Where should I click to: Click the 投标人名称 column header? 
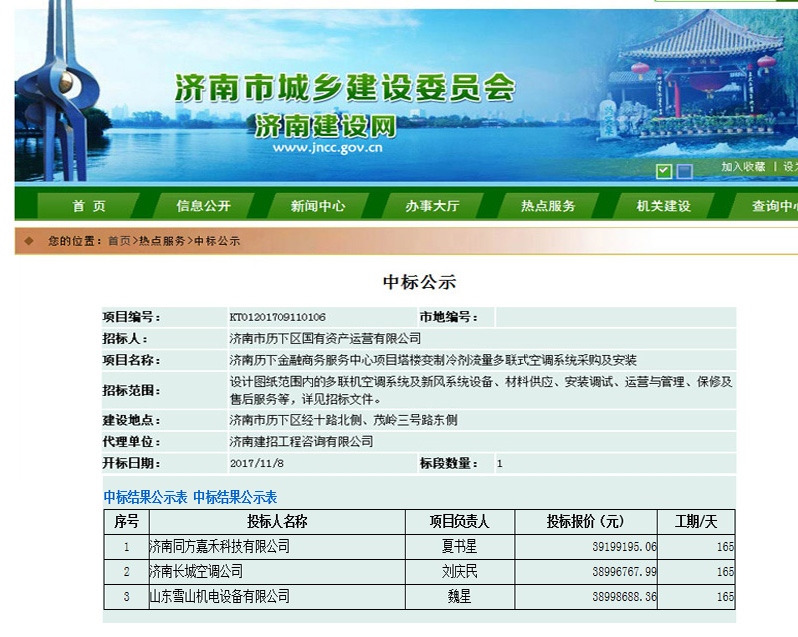click(x=277, y=522)
